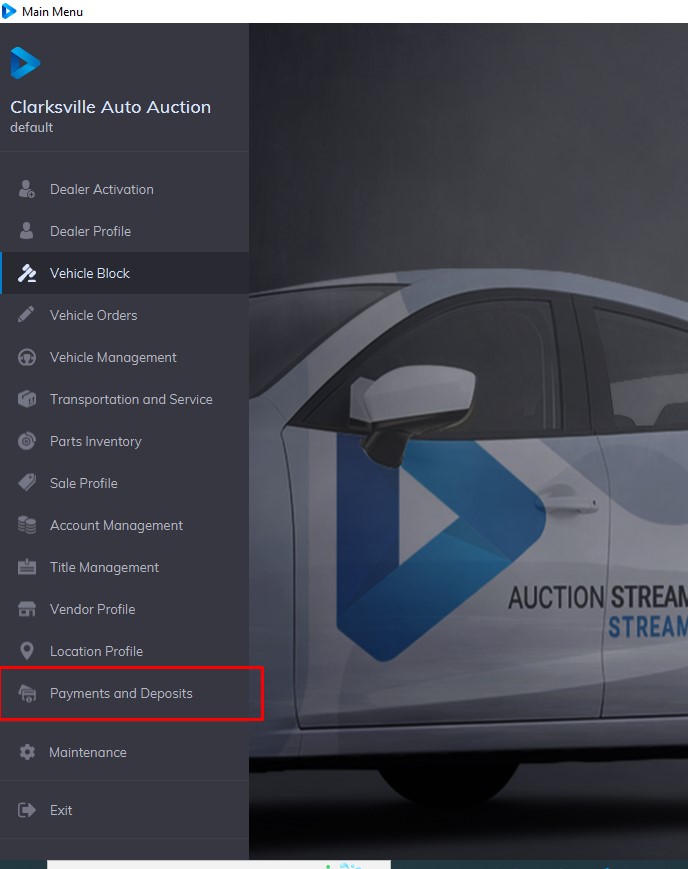Click the Vehicle Management steering wheel icon
This screenshot has height=869, width=688.
point(27,357)
